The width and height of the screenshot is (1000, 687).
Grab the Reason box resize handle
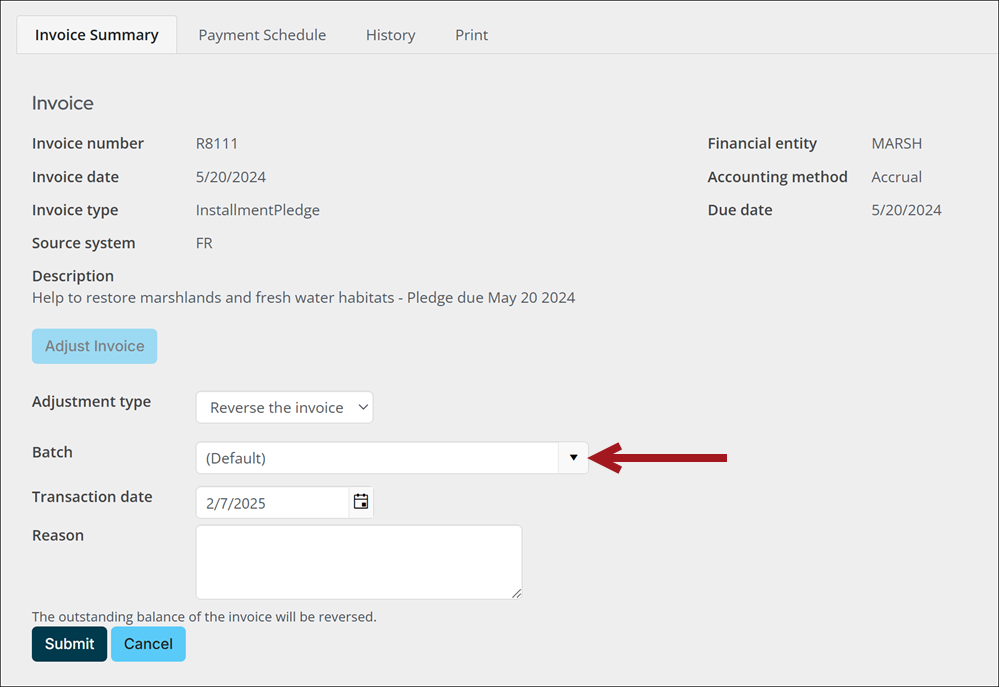pyautogui.click(x=516, y=594)
